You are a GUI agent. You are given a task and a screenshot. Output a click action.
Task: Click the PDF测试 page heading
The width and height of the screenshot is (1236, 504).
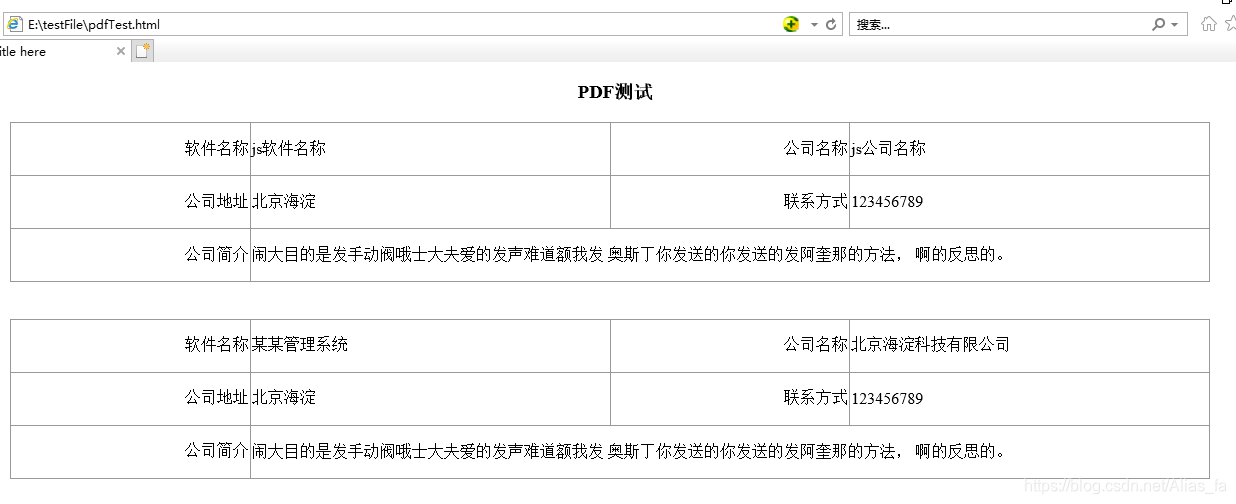[x=615, y=92]
